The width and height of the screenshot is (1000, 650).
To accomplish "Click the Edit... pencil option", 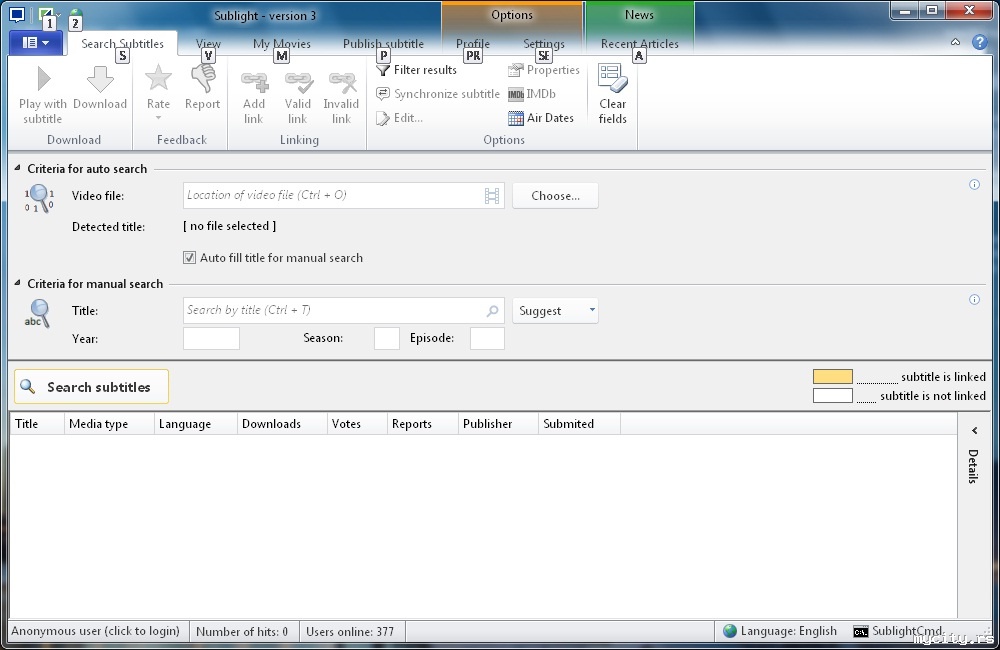I will [399, 118].
